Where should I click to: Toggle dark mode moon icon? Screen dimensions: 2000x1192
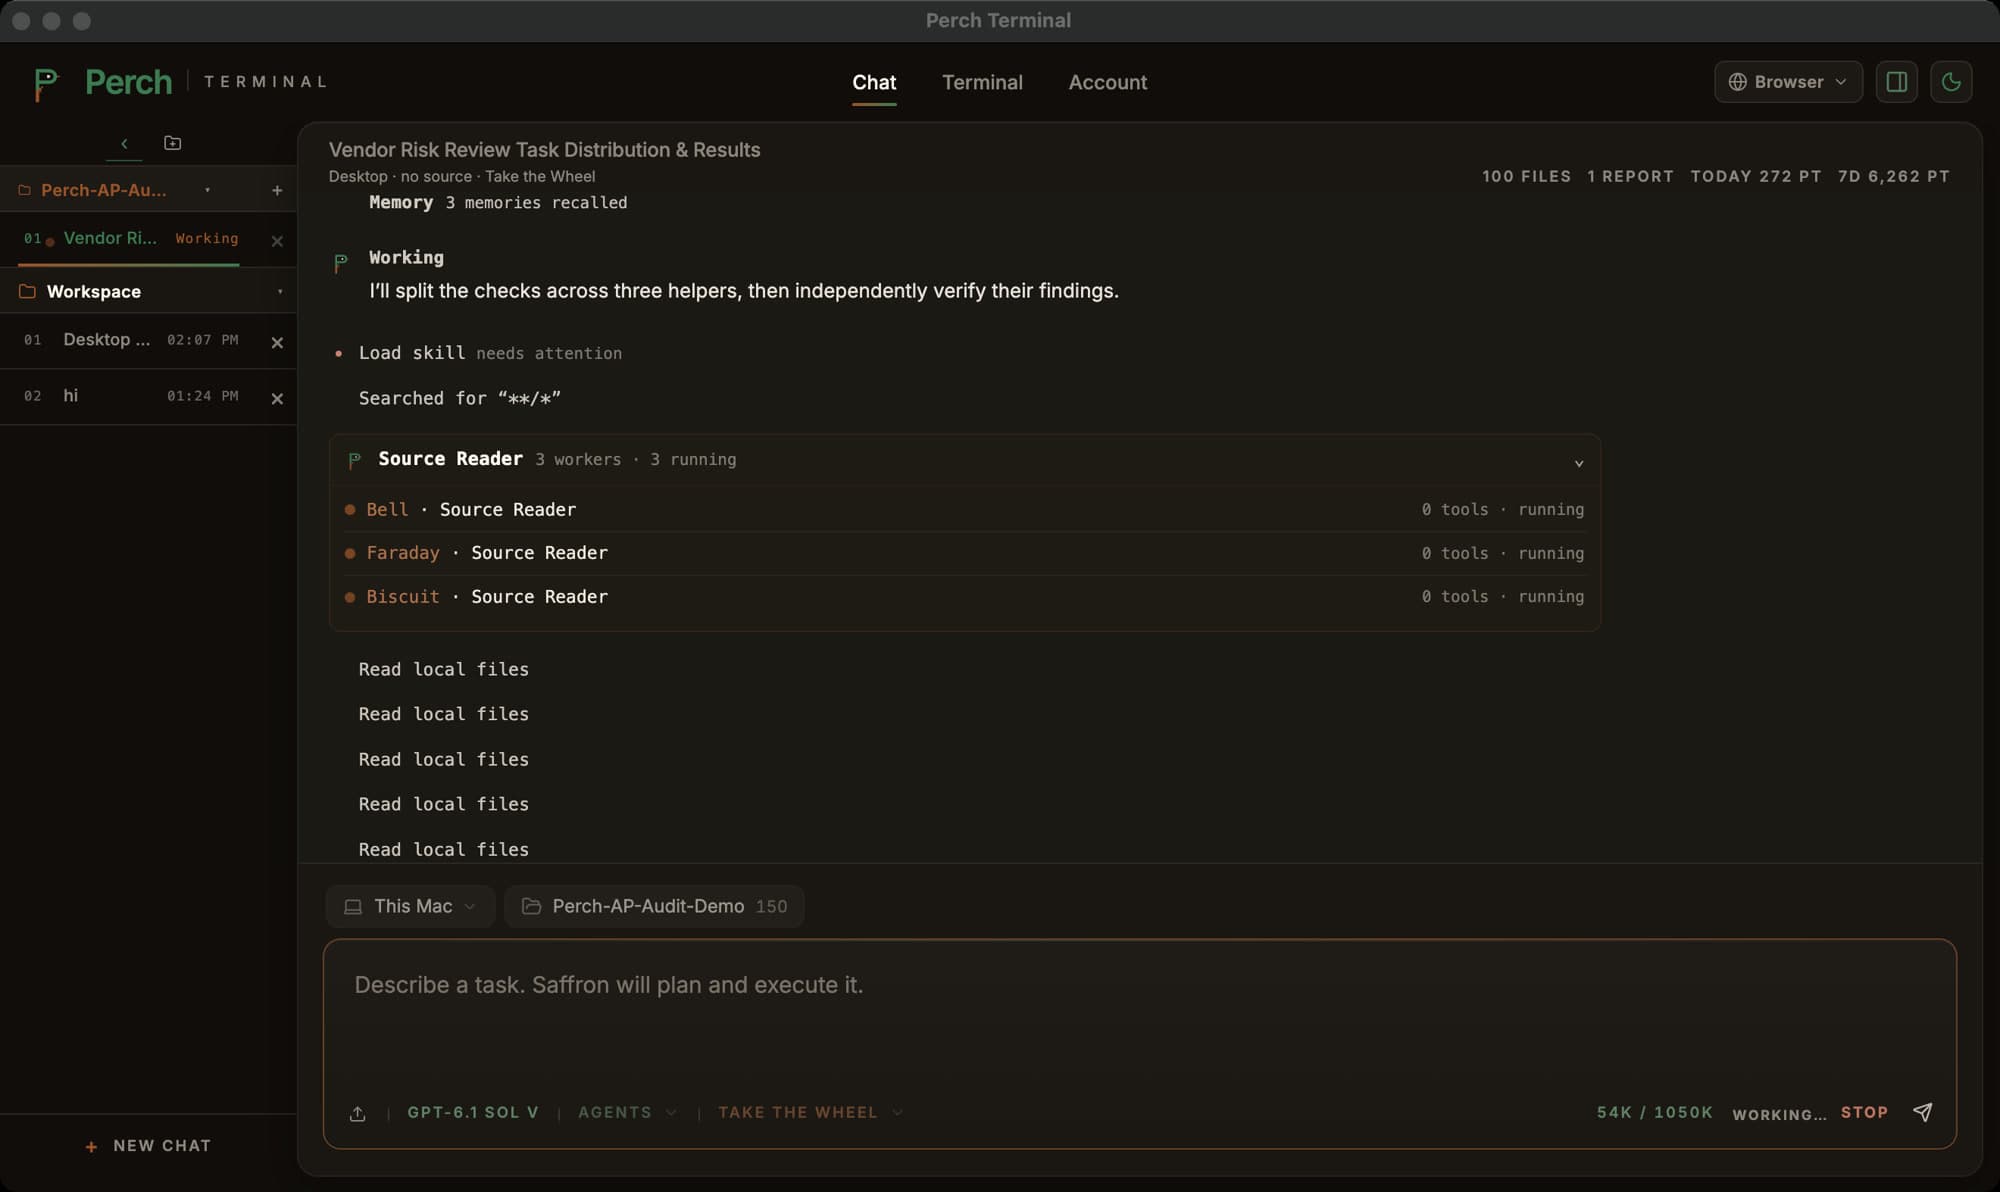(x=1951, y=82)
